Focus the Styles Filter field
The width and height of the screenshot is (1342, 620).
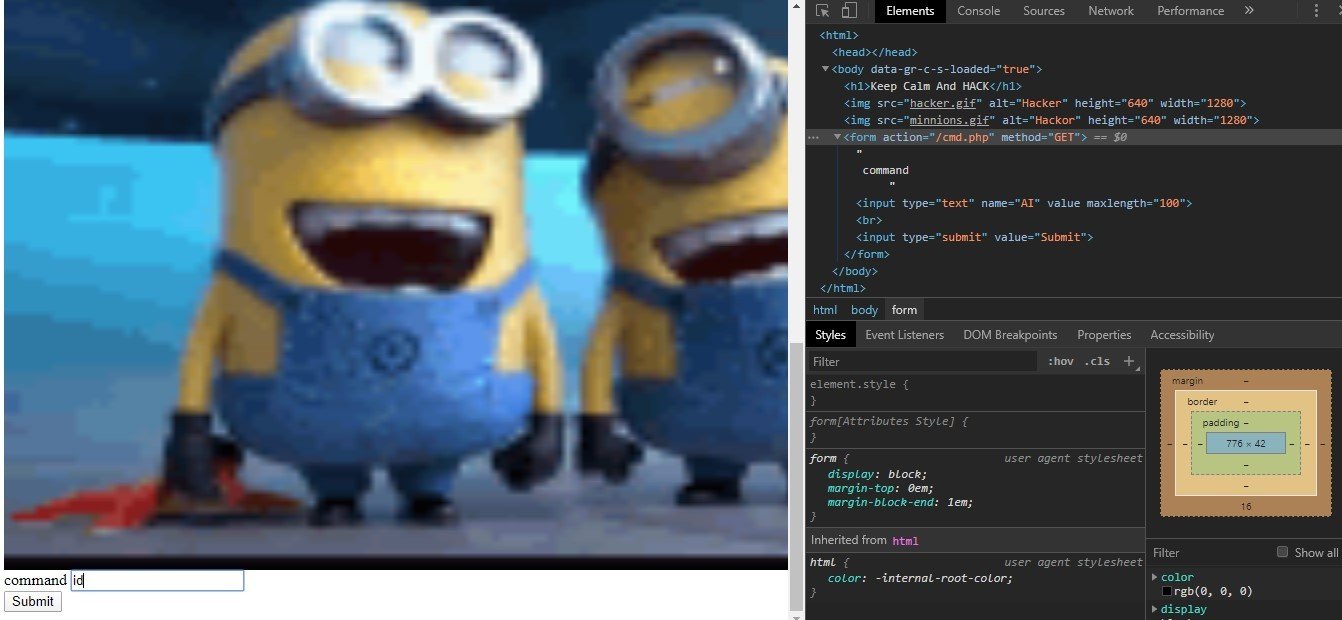point(922,361)
